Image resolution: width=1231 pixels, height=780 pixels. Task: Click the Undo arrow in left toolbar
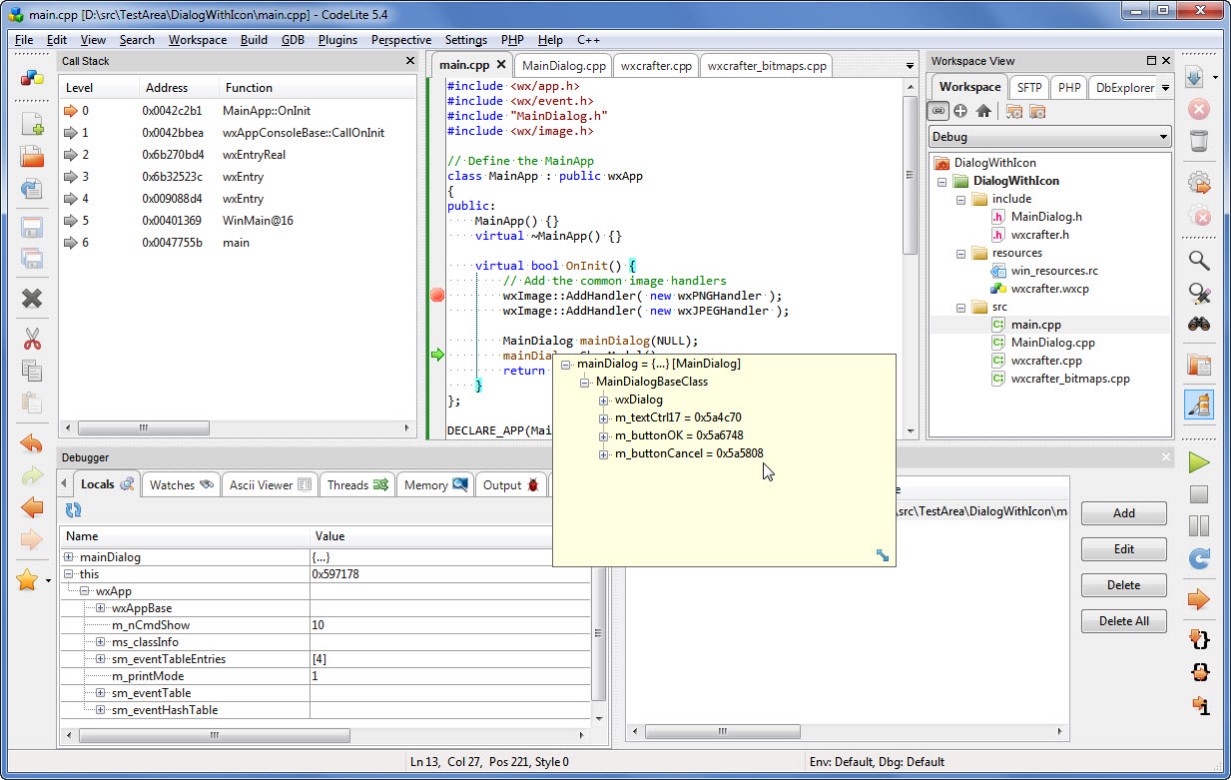[32, 444]
